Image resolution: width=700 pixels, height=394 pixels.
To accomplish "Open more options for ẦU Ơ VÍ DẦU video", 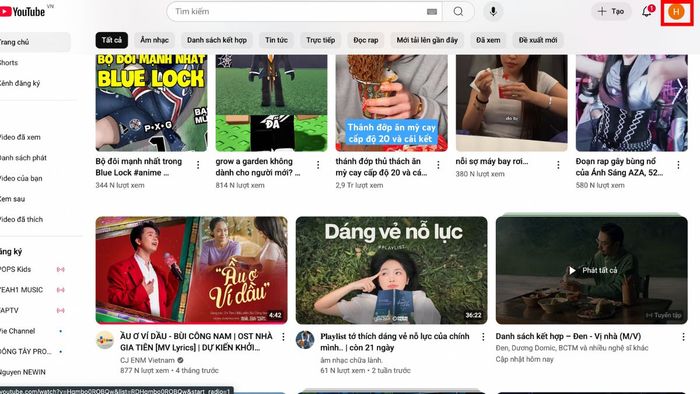I will point(283,337).
